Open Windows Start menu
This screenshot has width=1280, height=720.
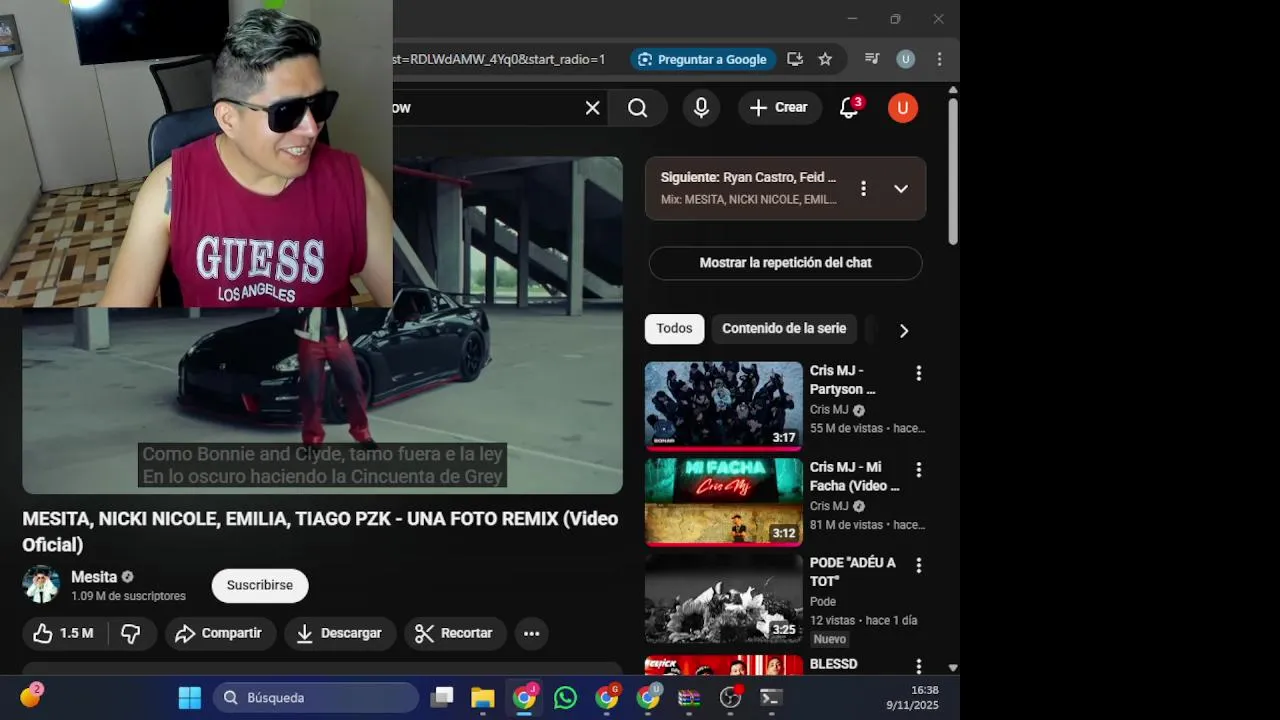click(x=189, y=697)
